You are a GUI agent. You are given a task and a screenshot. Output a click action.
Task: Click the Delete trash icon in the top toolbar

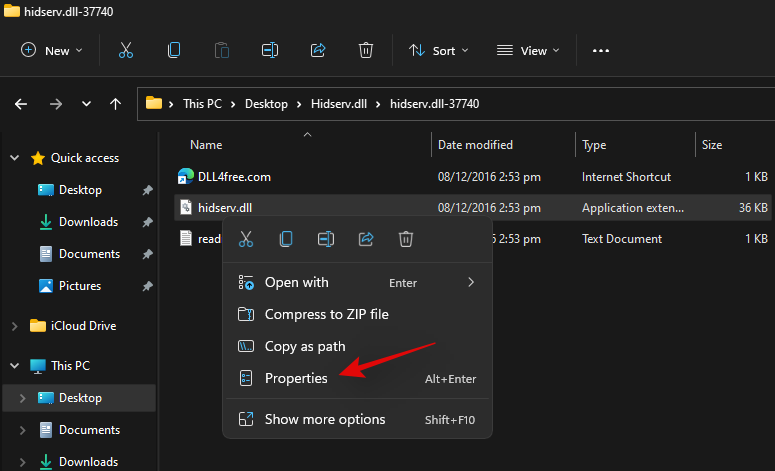click(x=366, y=50)
